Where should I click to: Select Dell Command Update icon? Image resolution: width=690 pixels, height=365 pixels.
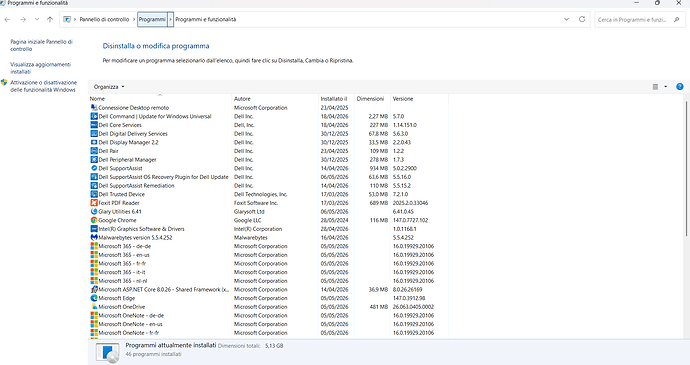tap(94, 116)
